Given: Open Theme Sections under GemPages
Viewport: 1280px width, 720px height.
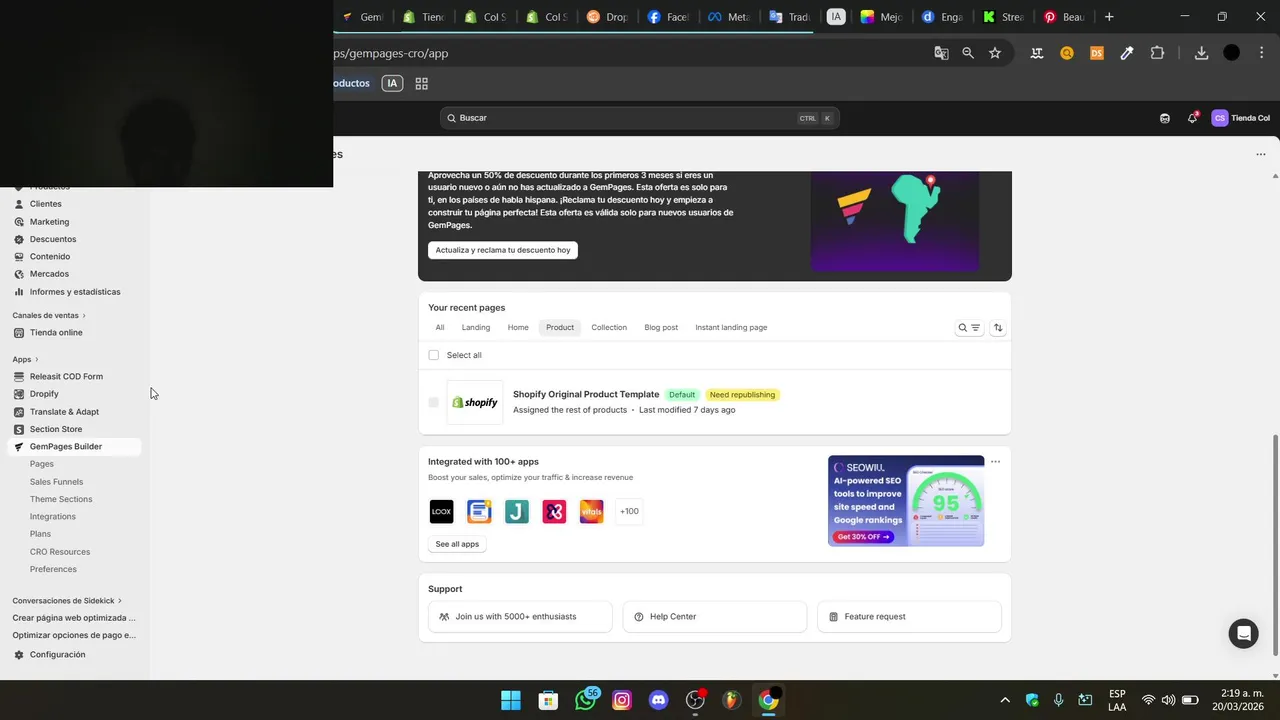Looking at the screenshot, I should [61, 499].
